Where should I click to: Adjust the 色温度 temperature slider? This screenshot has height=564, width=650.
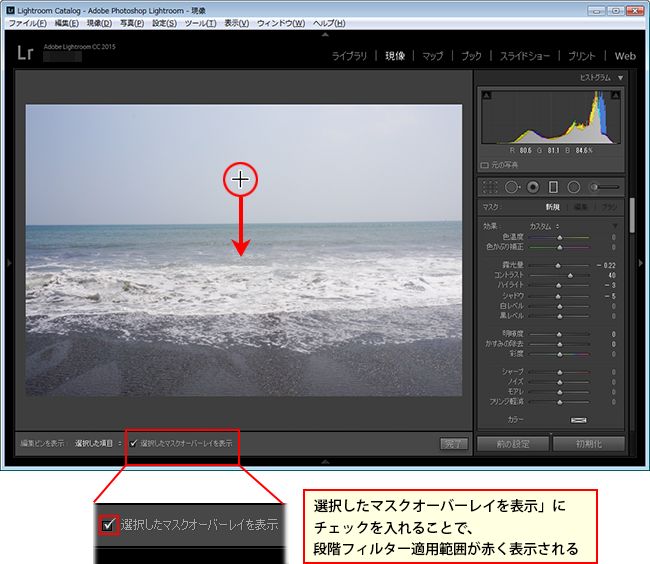coord(560,237)
